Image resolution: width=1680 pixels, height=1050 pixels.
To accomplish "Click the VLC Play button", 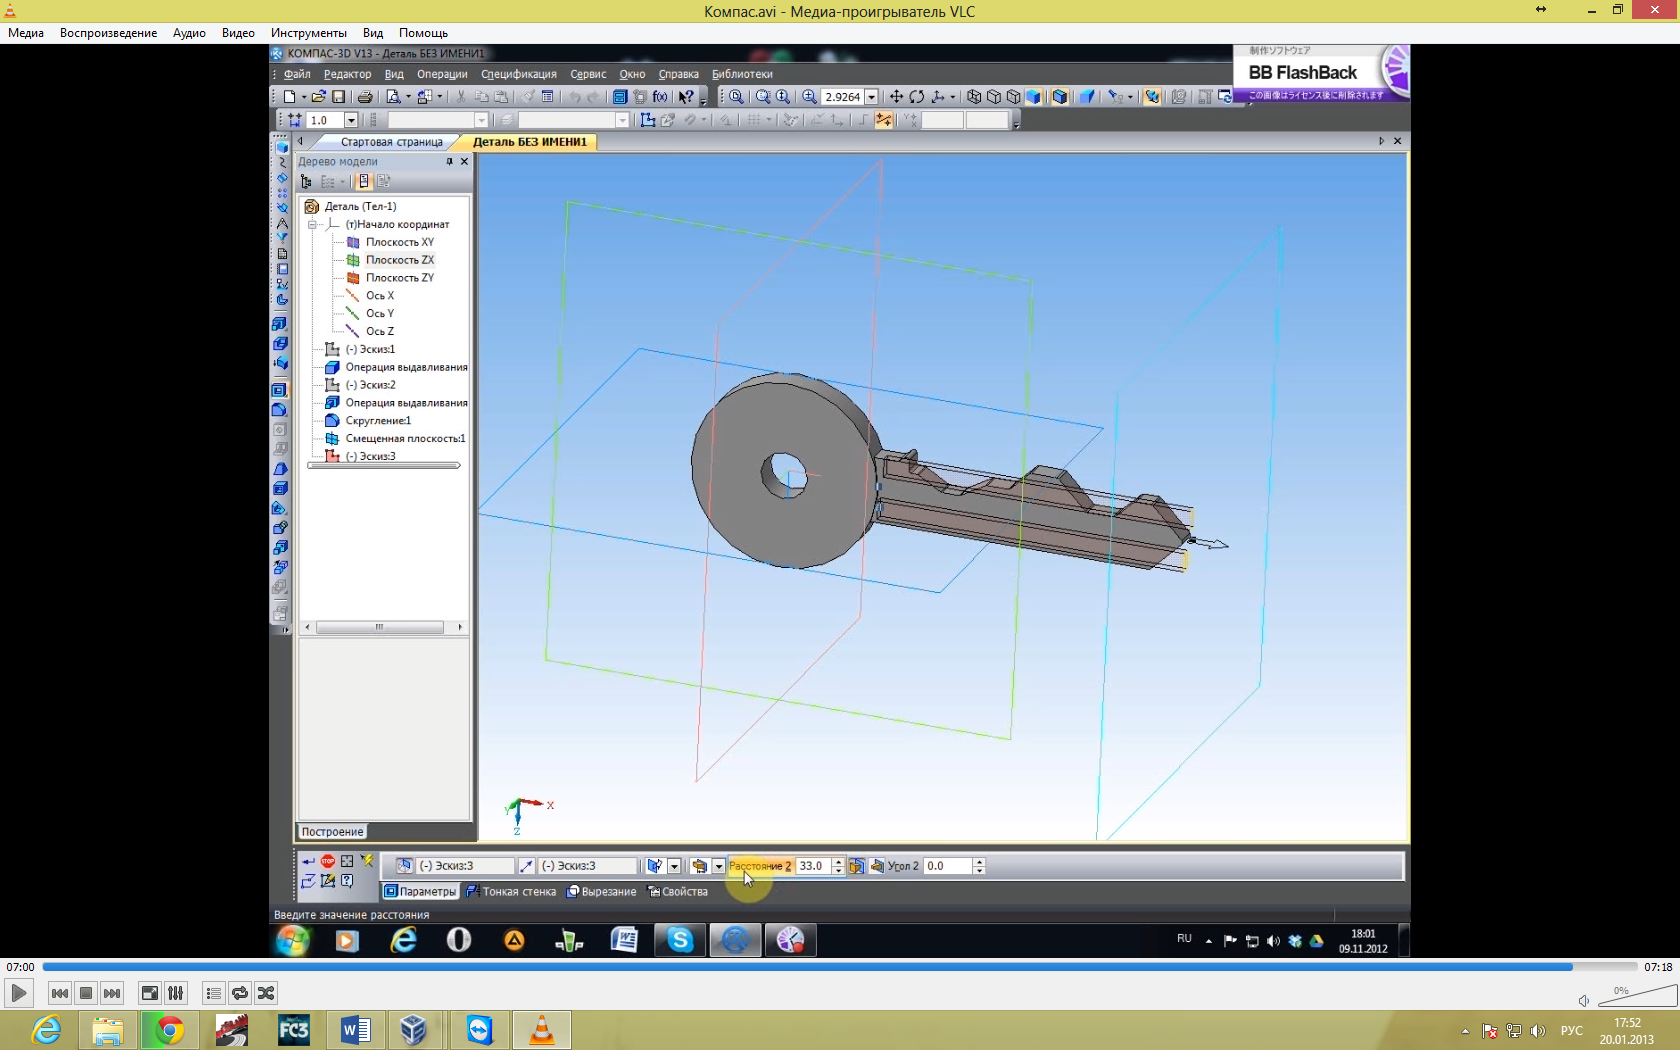I will tap(18, 993).
